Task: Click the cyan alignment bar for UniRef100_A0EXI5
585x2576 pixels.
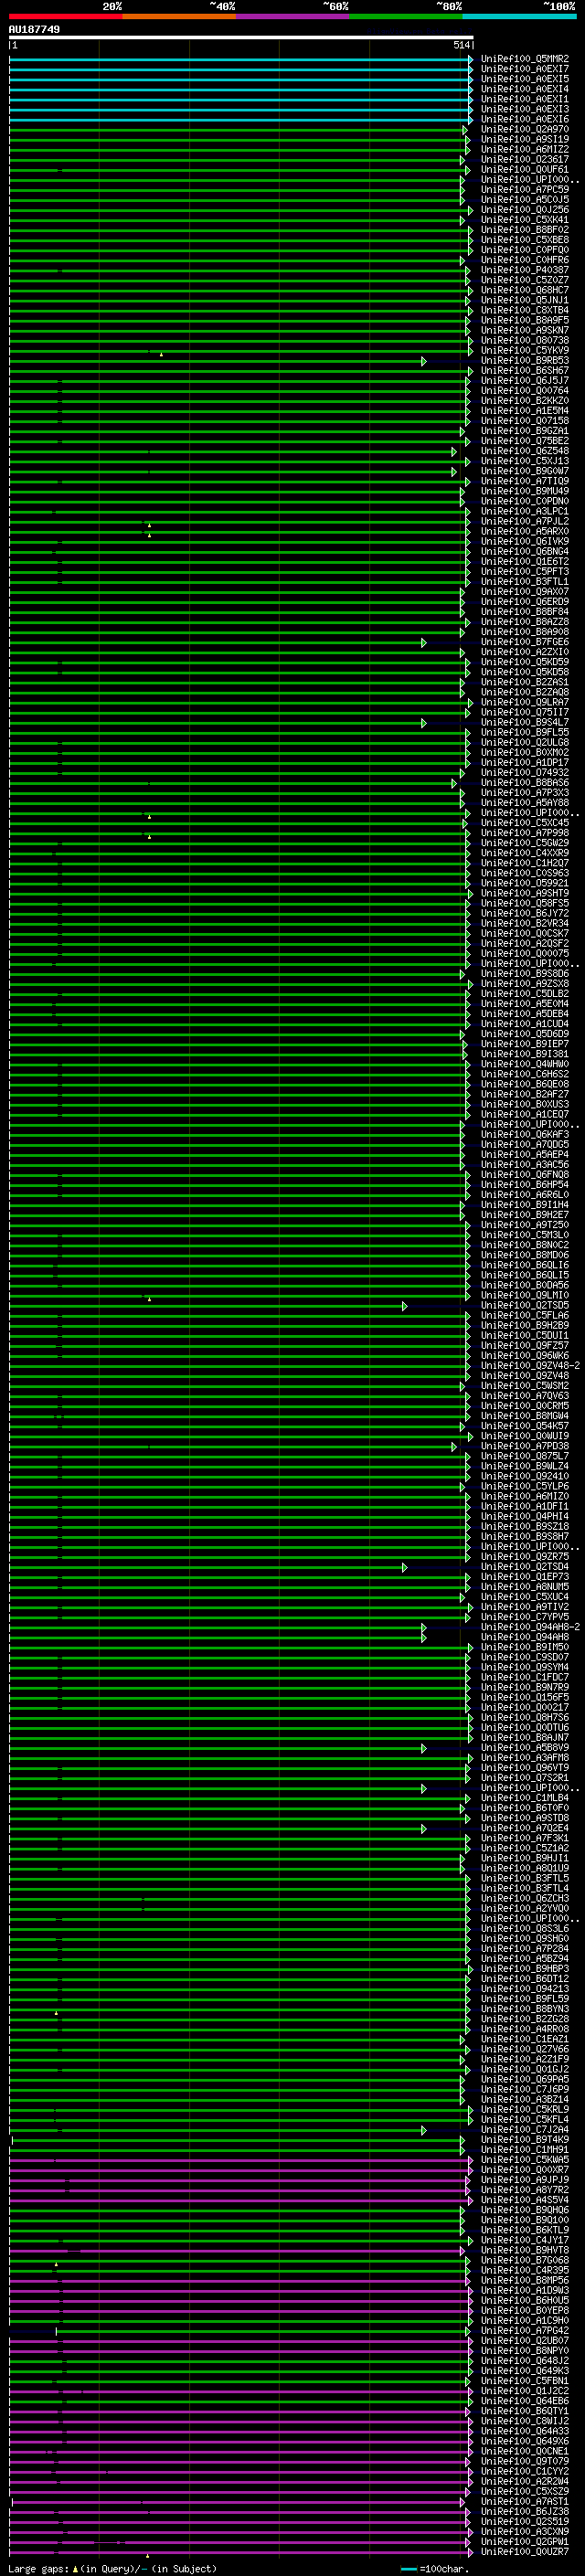Action: (239, 79)
